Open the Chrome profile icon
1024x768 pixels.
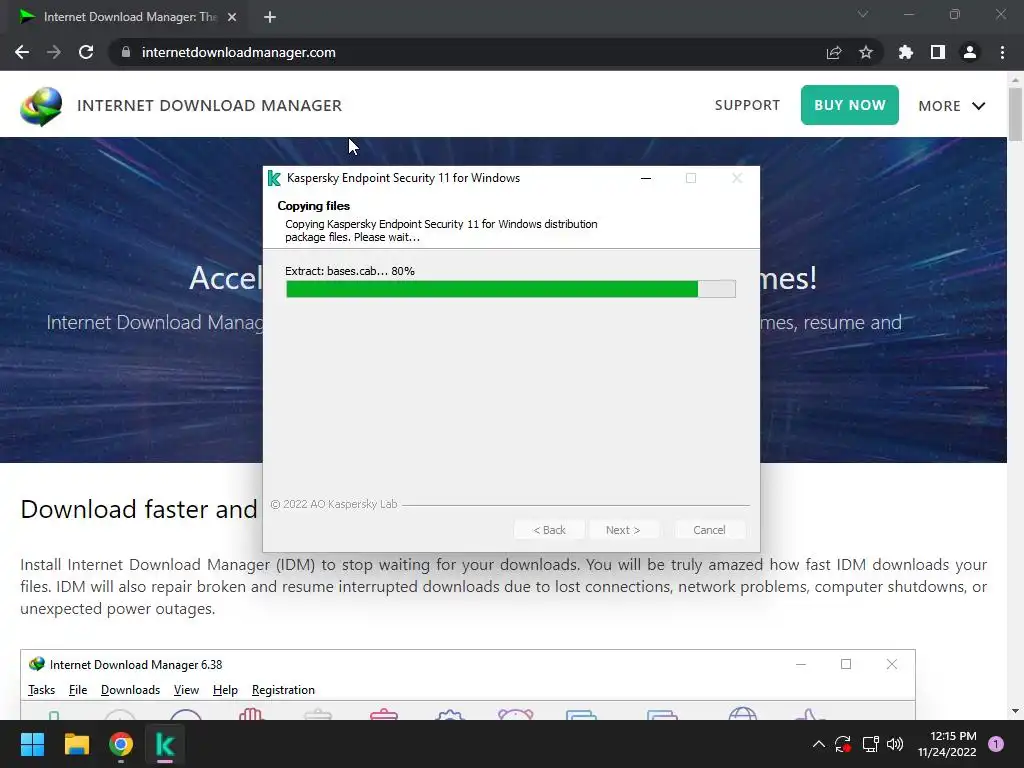click(x=970, y=52)
